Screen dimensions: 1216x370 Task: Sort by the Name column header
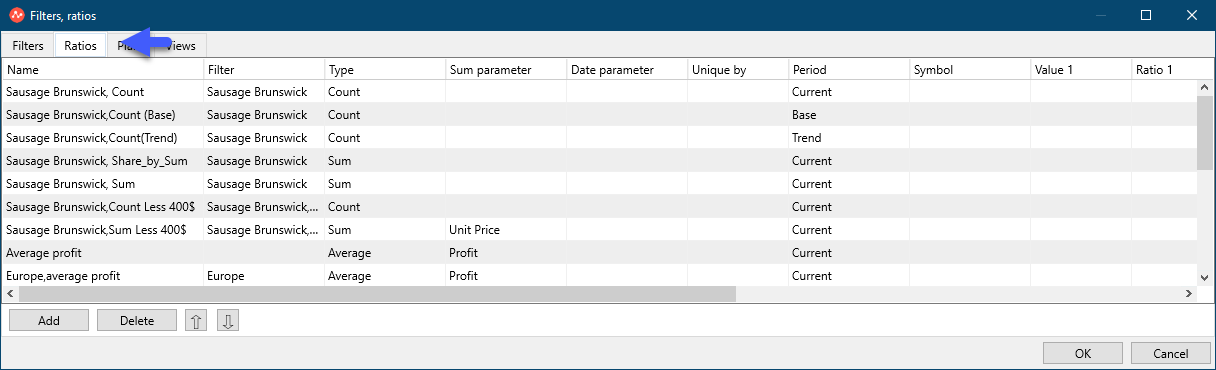pyautogui.click(x=103, y=70)
